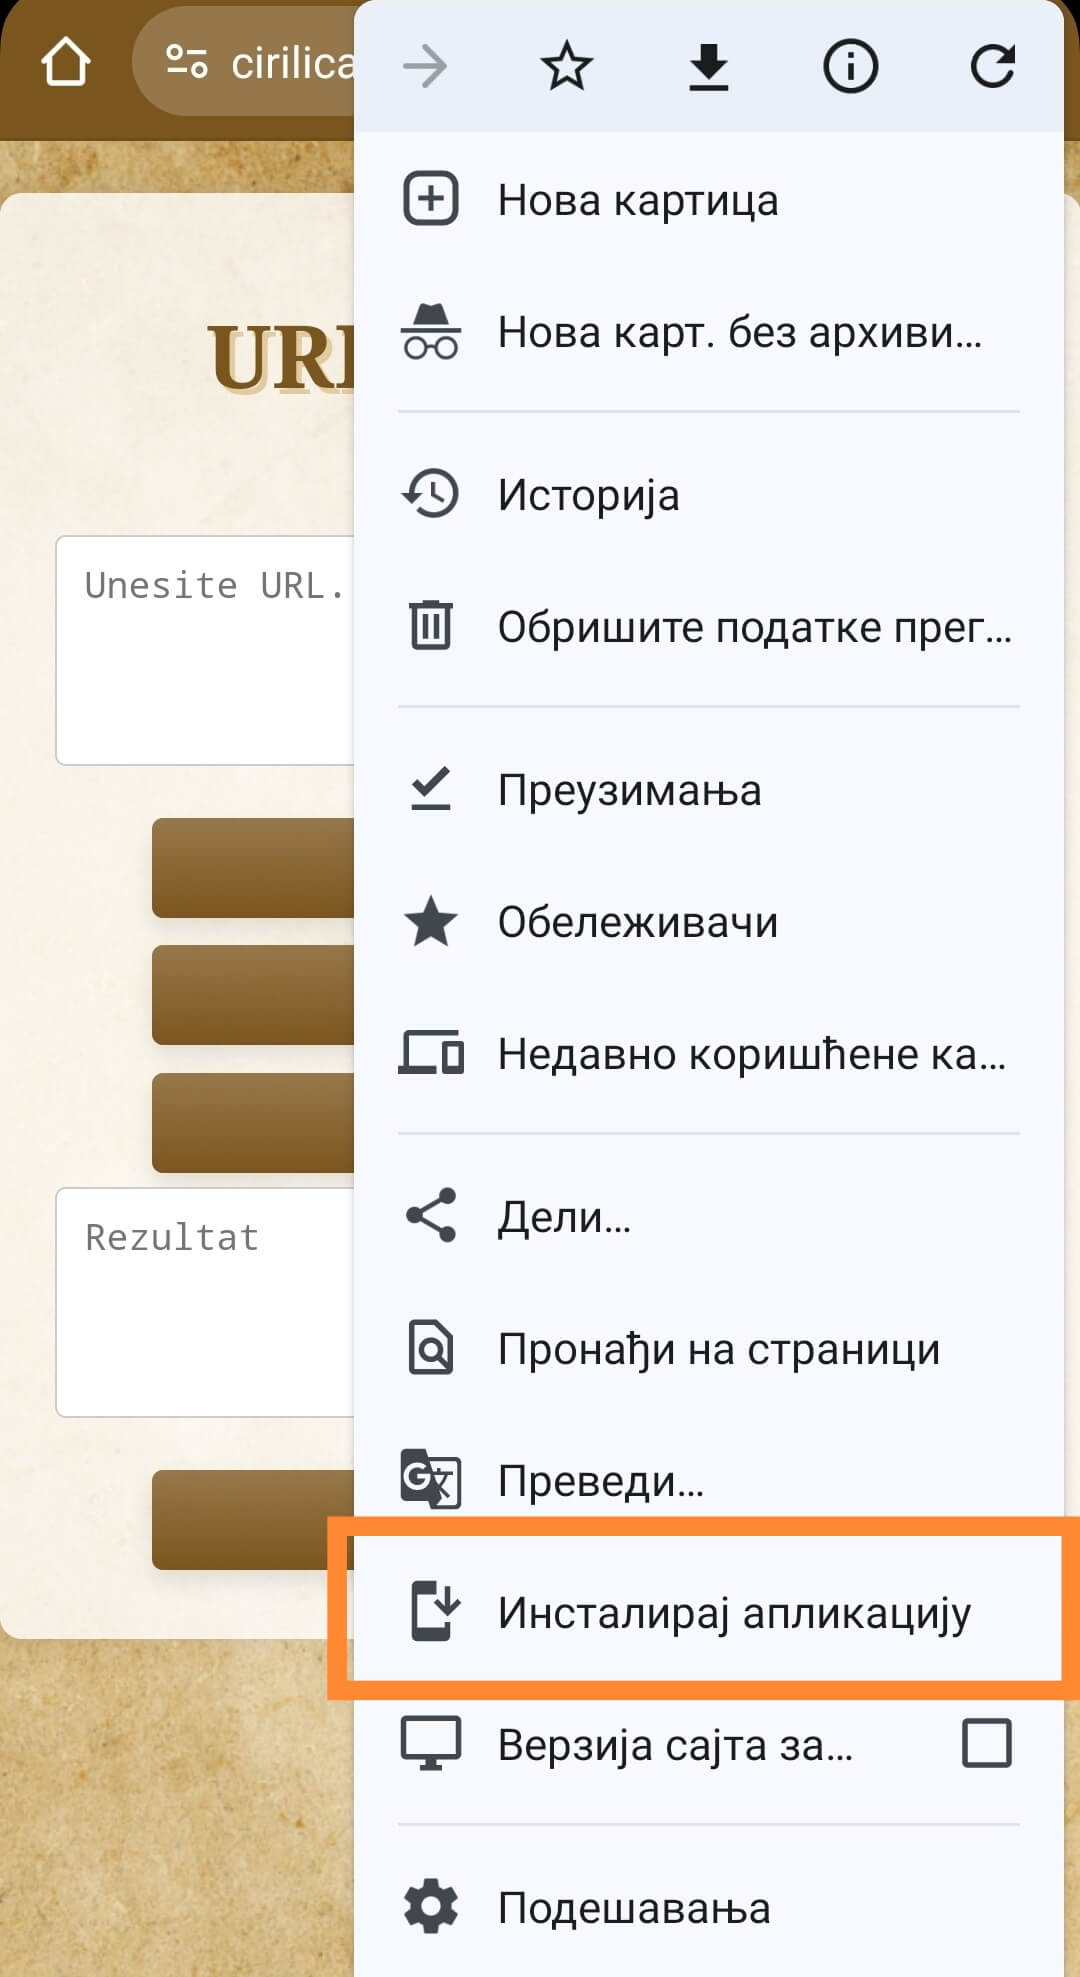This screenshot has height=1977, width=1080.
Task: Toggle the Верзија сајта за… checkbox
Action: pos(986,1743)
